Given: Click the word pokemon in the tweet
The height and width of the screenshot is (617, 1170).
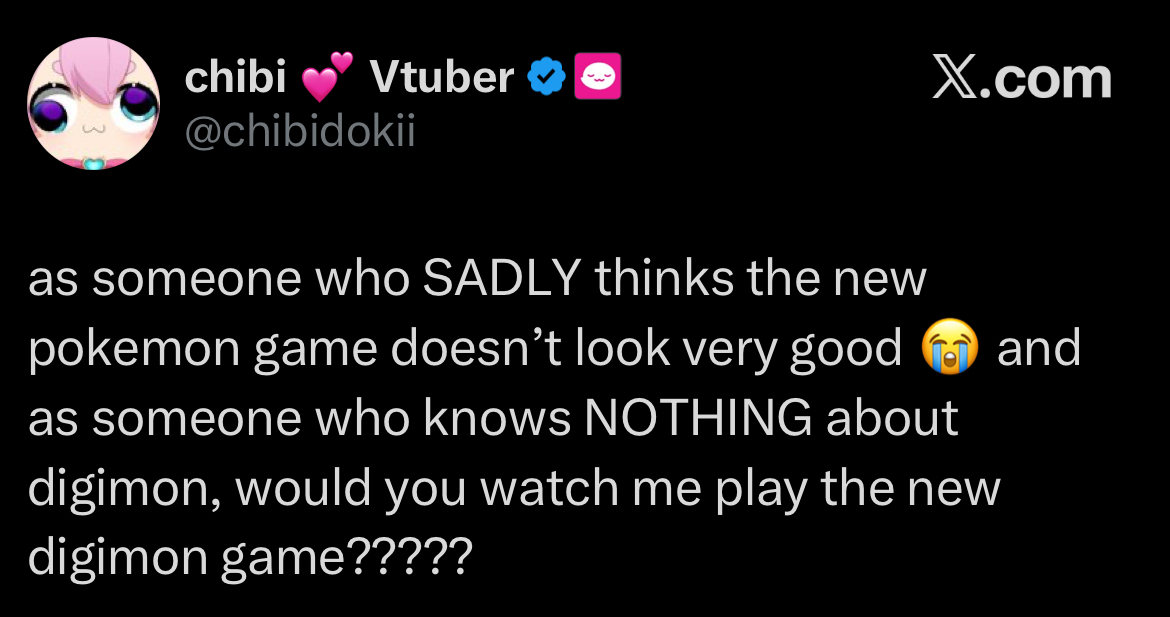Looking at the screenshot, I should (135, 349).
